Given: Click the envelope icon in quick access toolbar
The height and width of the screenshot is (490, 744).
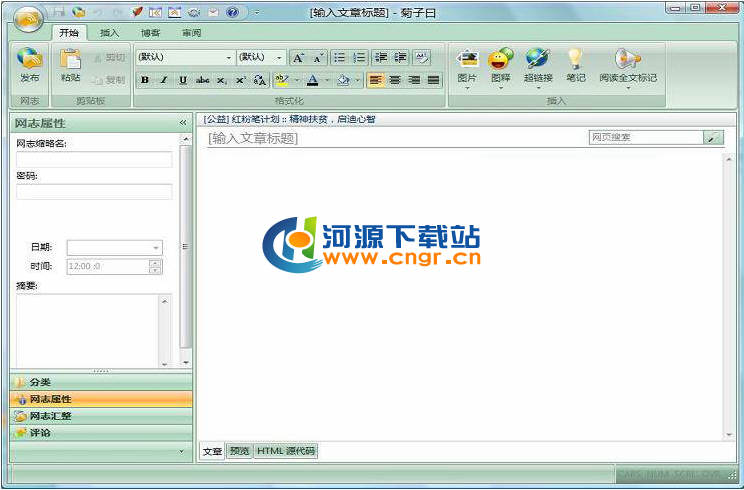Looking at the screenshot, I should (213, 12).
